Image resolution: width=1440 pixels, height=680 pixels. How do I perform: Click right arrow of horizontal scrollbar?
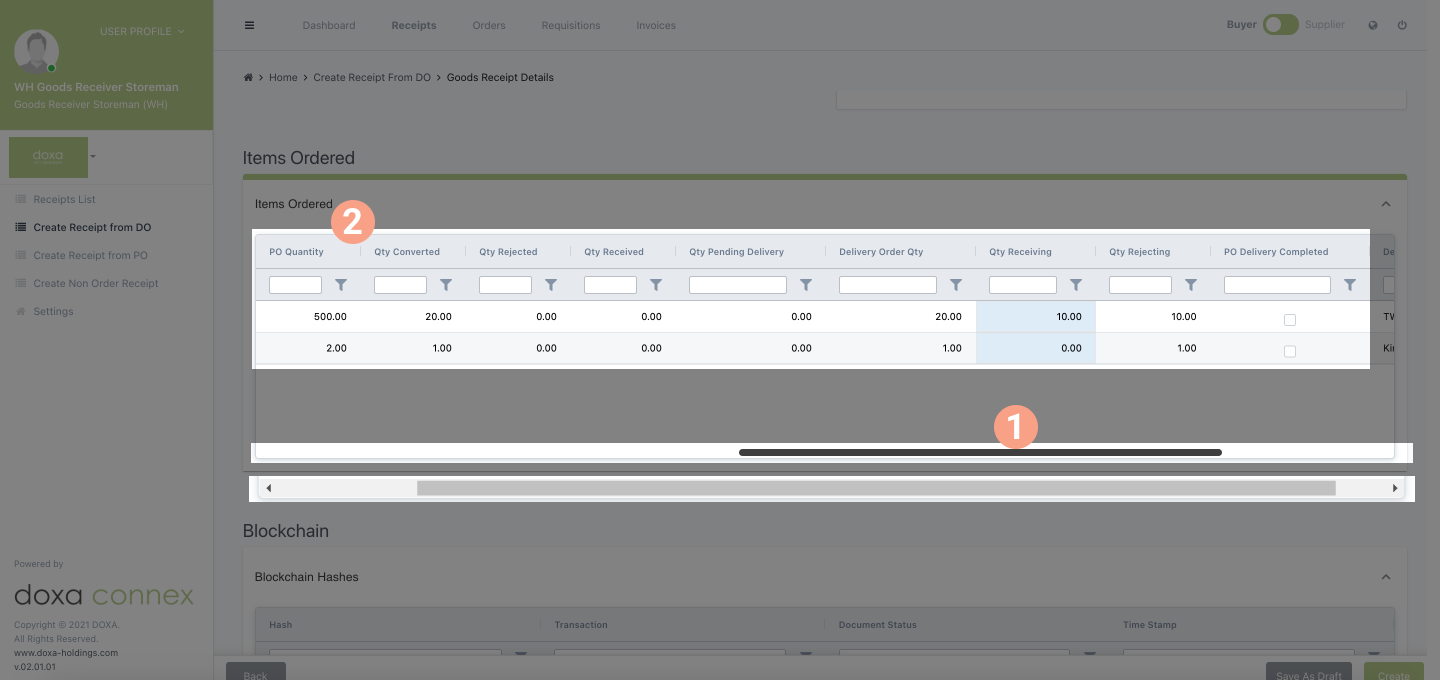[x=1395, y=488]
